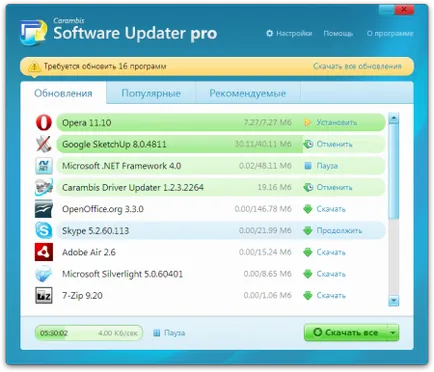Click Скачать for OpenOffice.org 3.3.0
The height and width of the screenshot is (372, 434).
click(x=331, y=209)
